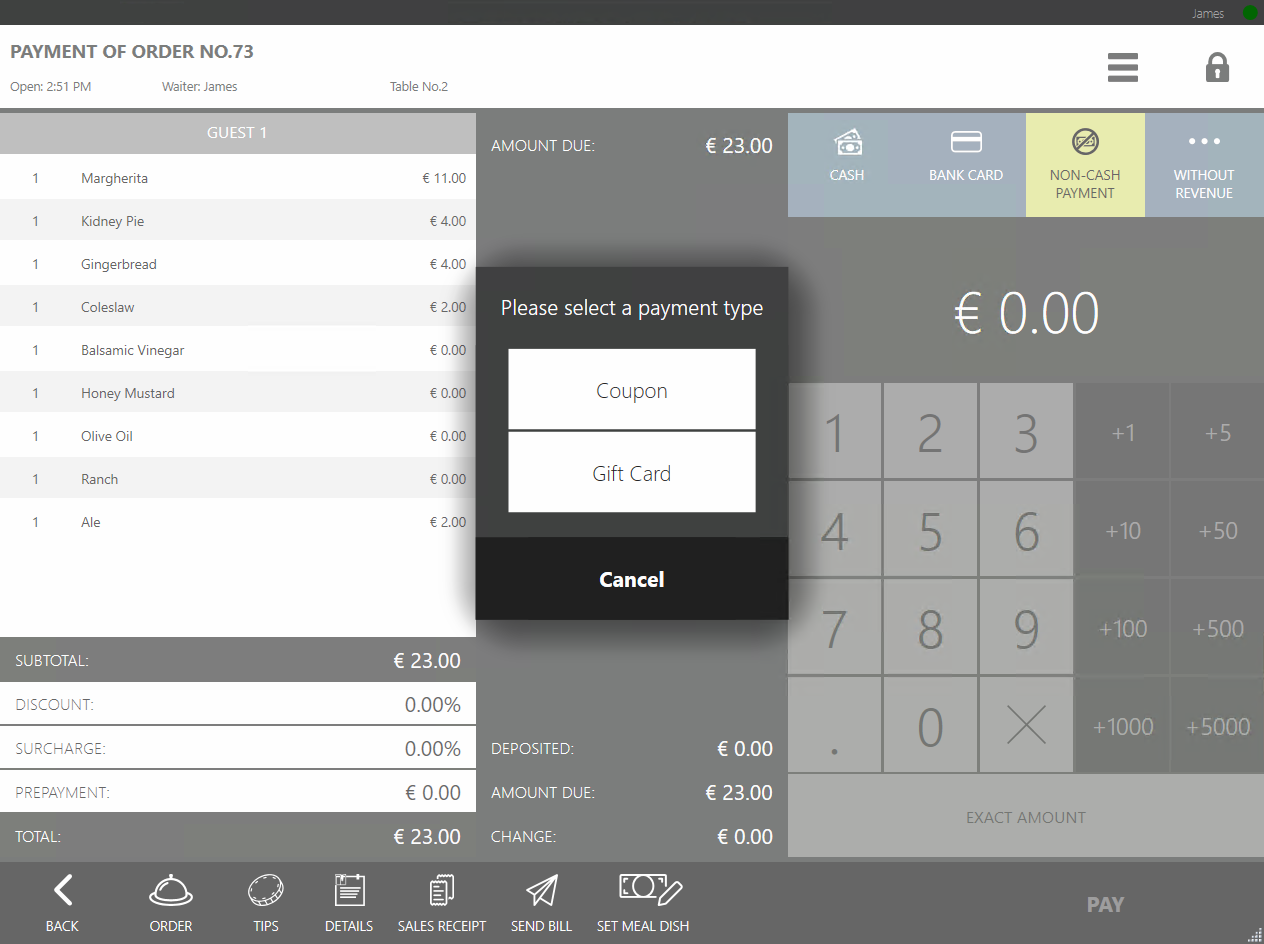
Task: Send bill using paper plane icon
Action: coord(541,903)
